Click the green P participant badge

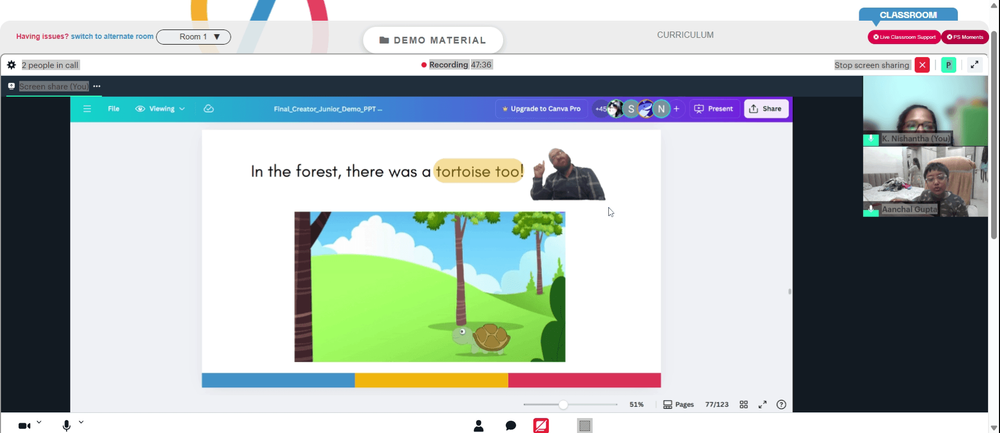(948, 65)
